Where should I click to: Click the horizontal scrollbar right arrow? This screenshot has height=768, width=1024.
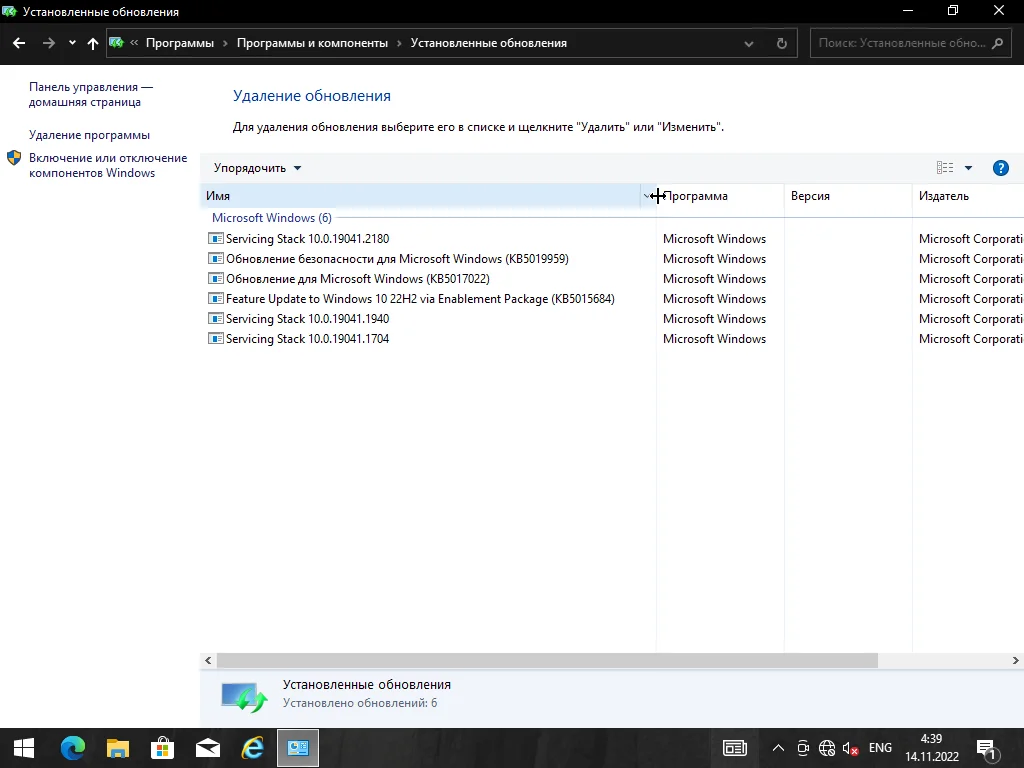click(x=1016, y=660)
